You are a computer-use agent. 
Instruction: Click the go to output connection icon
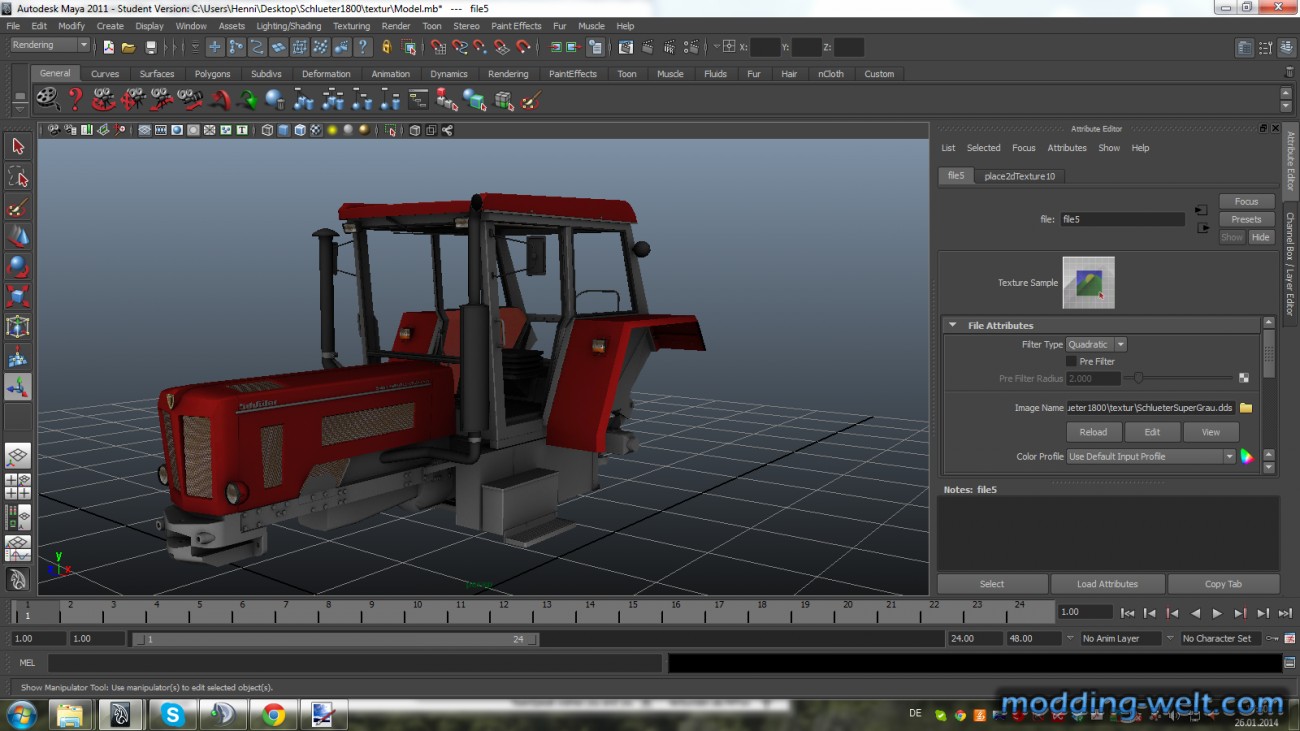coord(1203,228)
